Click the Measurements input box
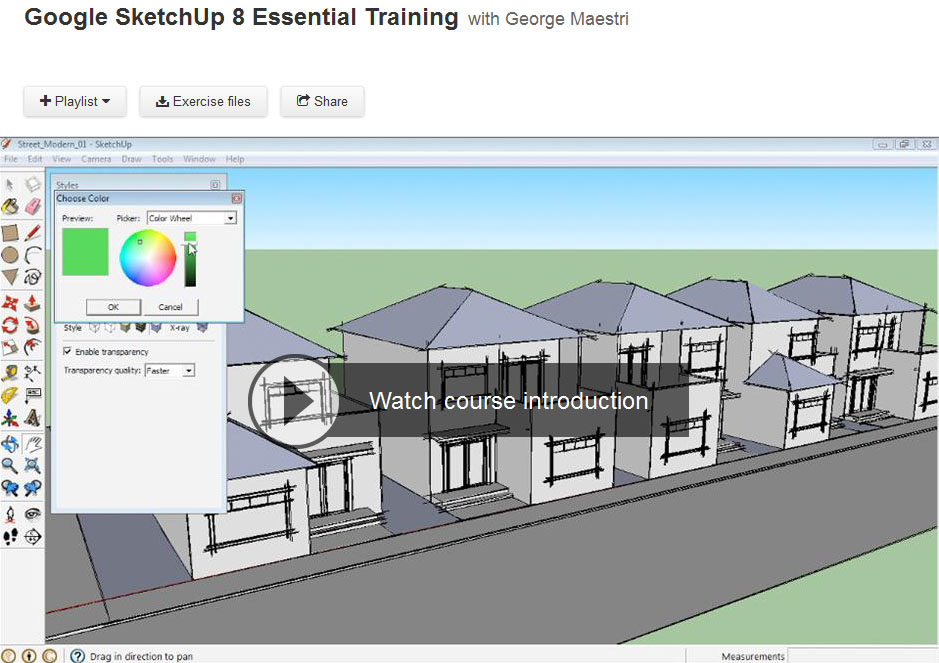 click(863, 656)
